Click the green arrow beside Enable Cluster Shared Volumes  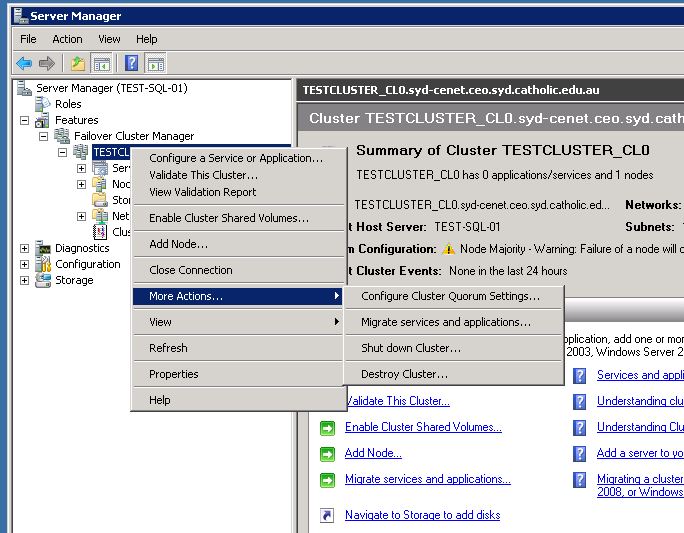[327, 428]
